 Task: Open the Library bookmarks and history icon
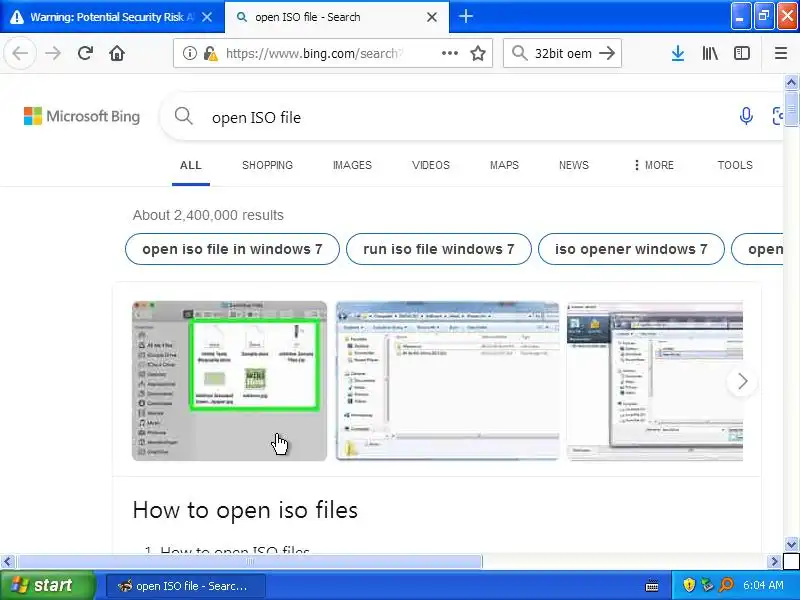(x=710, y=53)
